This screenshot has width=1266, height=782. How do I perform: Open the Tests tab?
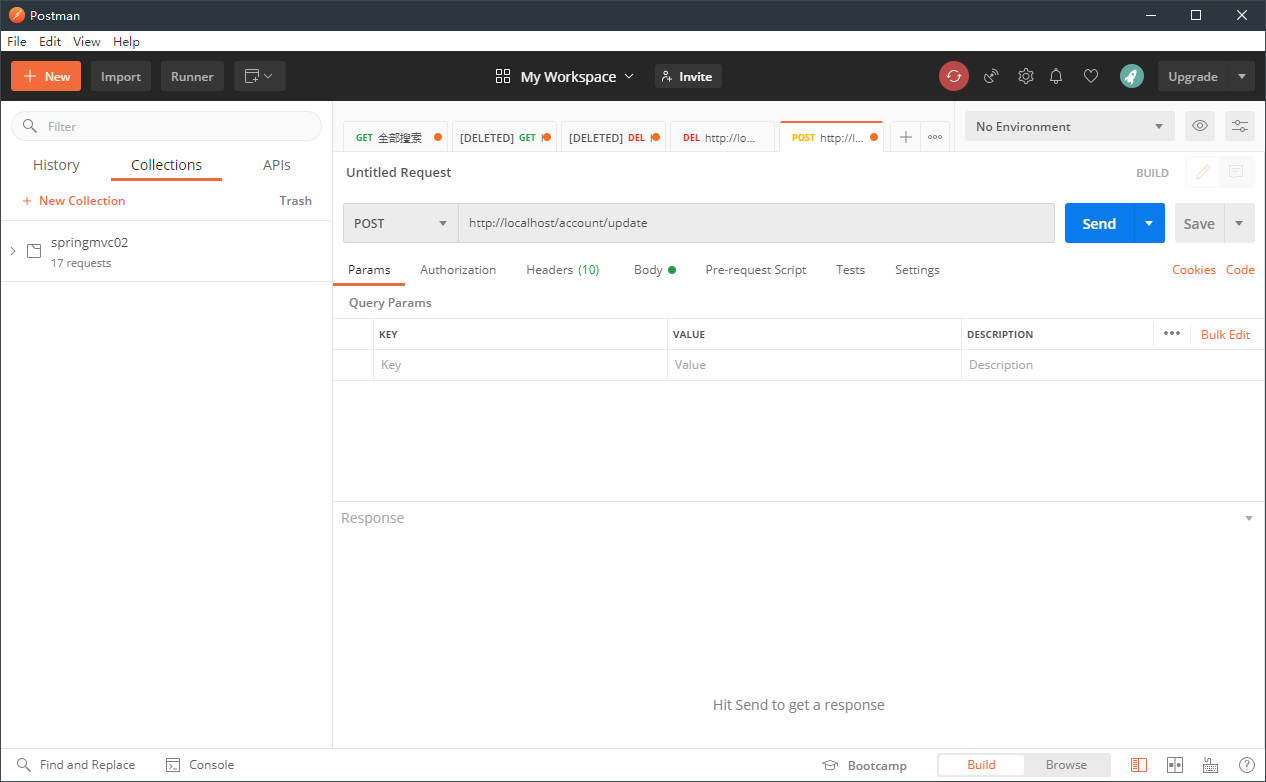[851, 270]
